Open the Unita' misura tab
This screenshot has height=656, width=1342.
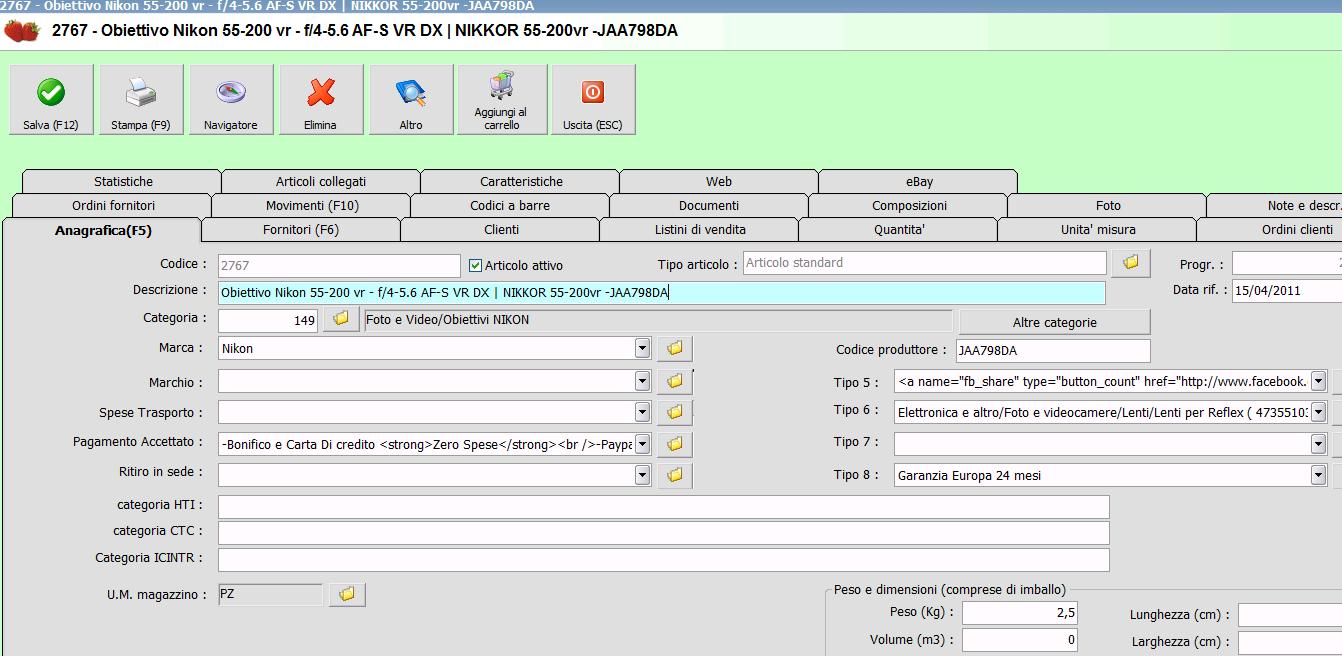1098,230
